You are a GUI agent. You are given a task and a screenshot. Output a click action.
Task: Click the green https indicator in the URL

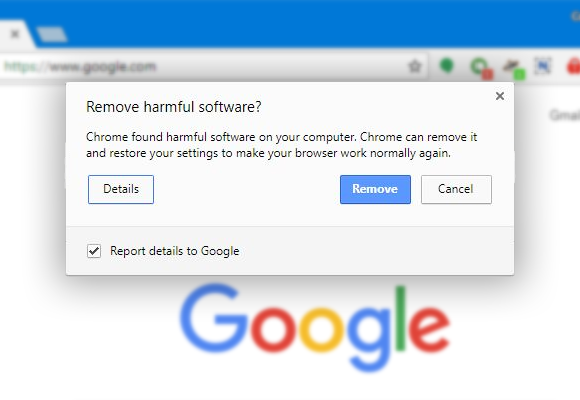tap(20, 67)
